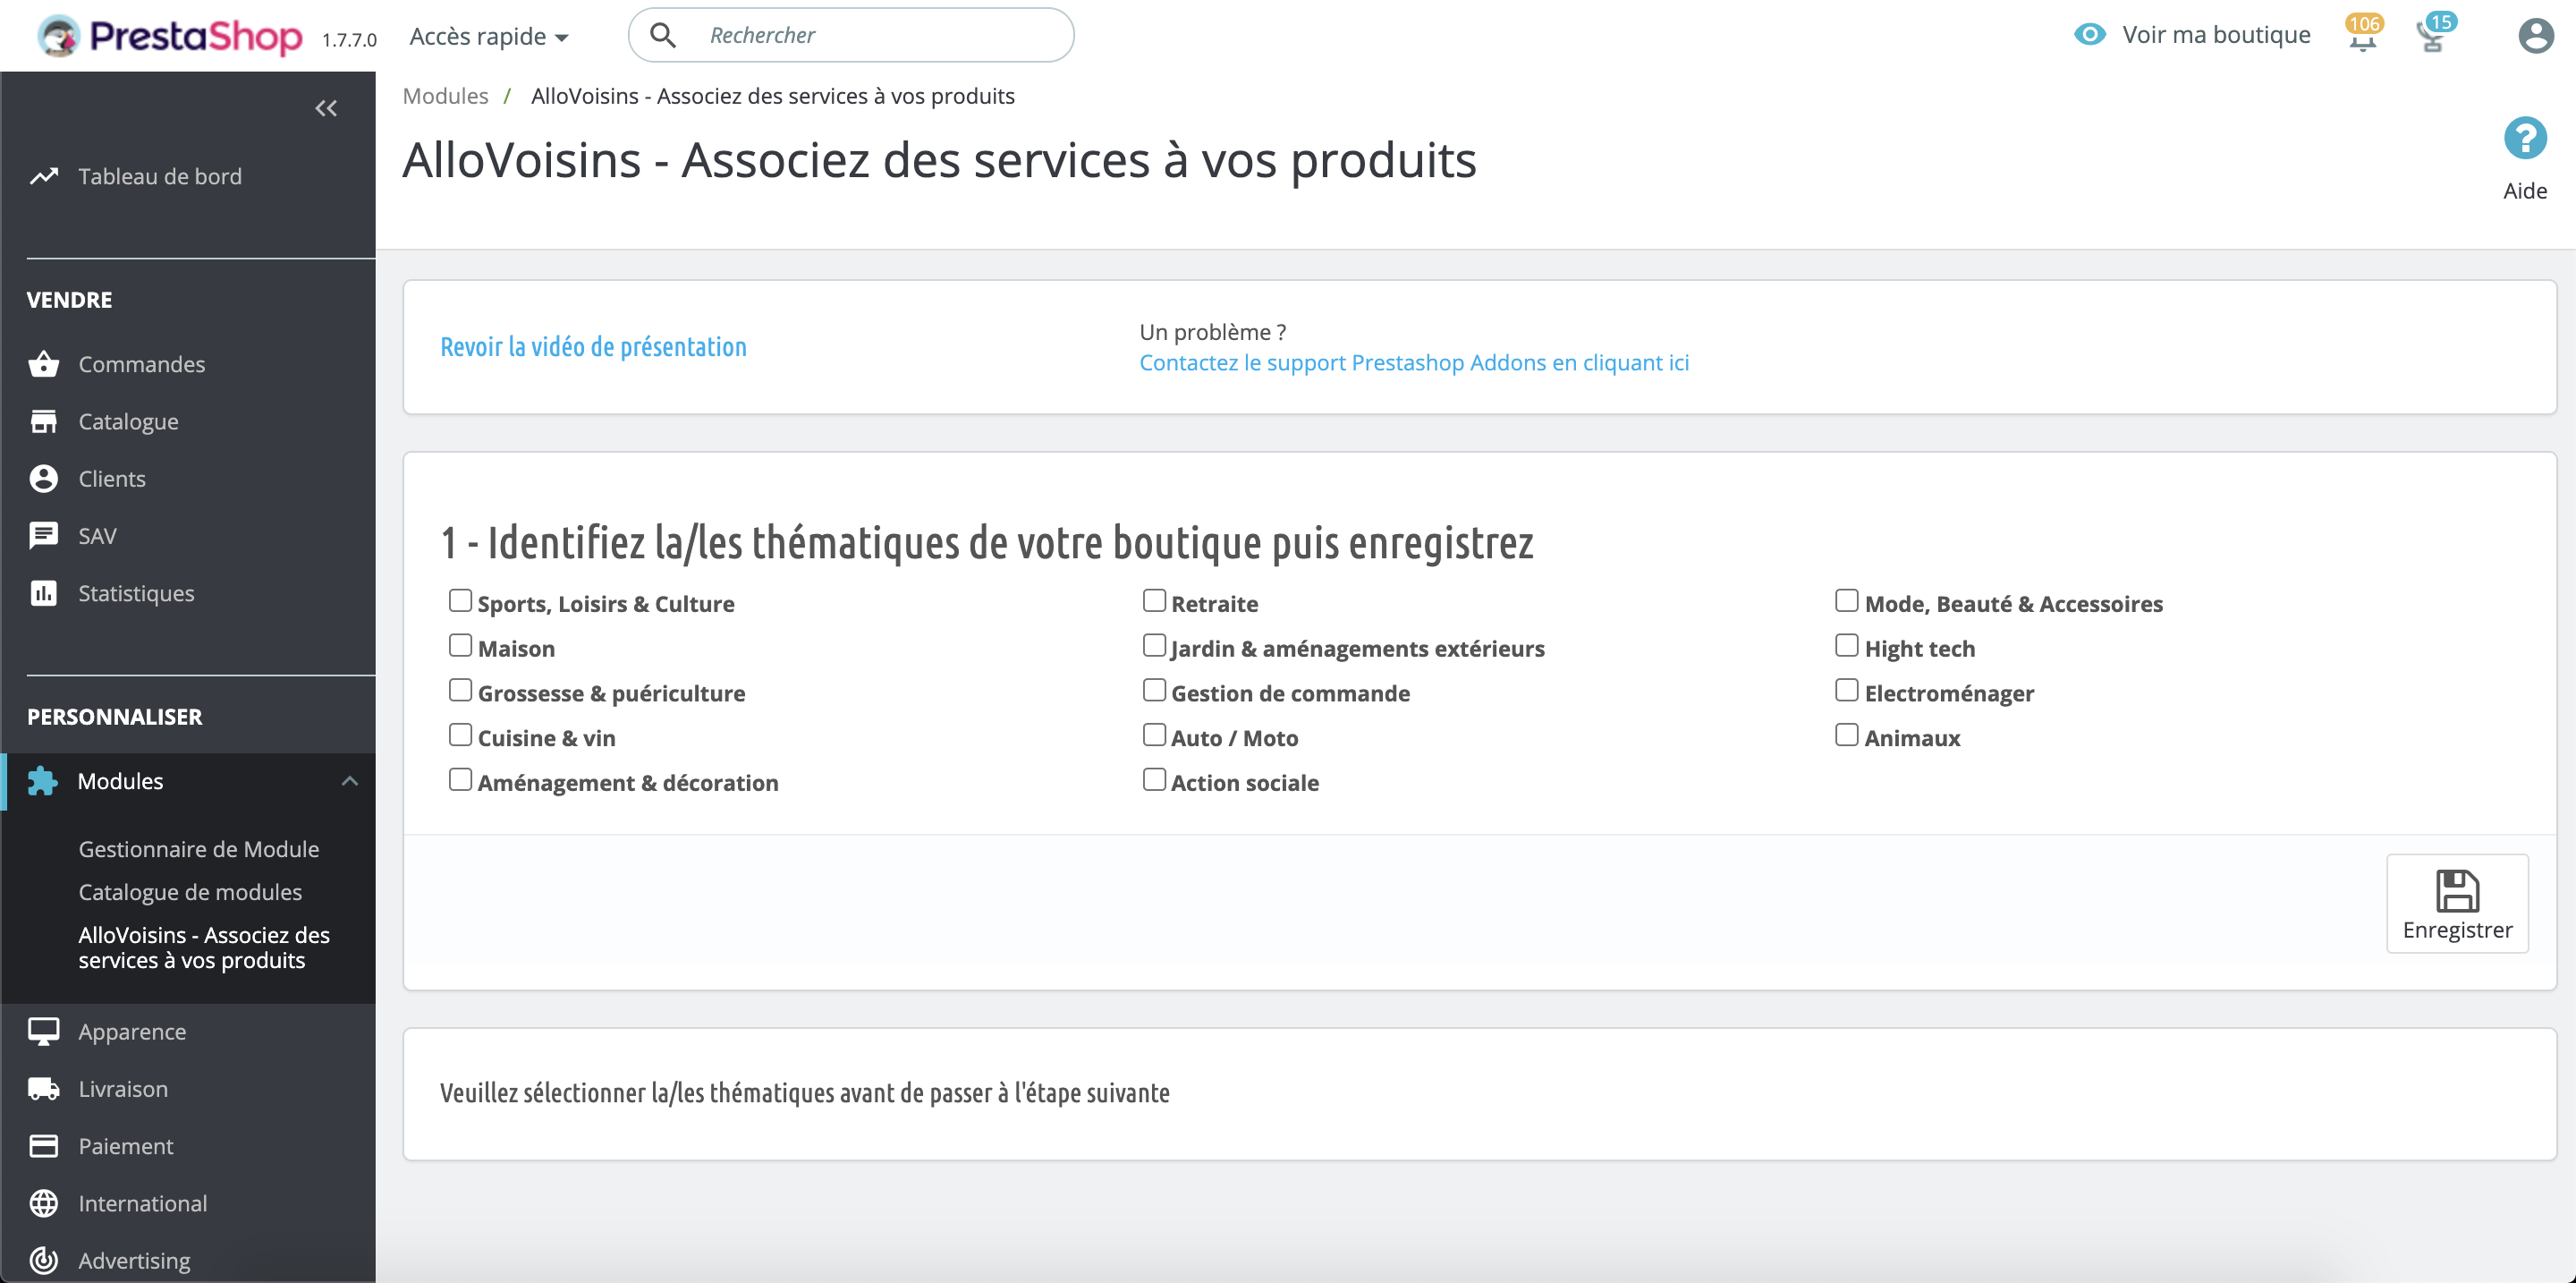Click the Advertising target icon
Viewport: 2576px width, 1283px height.
(x=43, y=1260)
